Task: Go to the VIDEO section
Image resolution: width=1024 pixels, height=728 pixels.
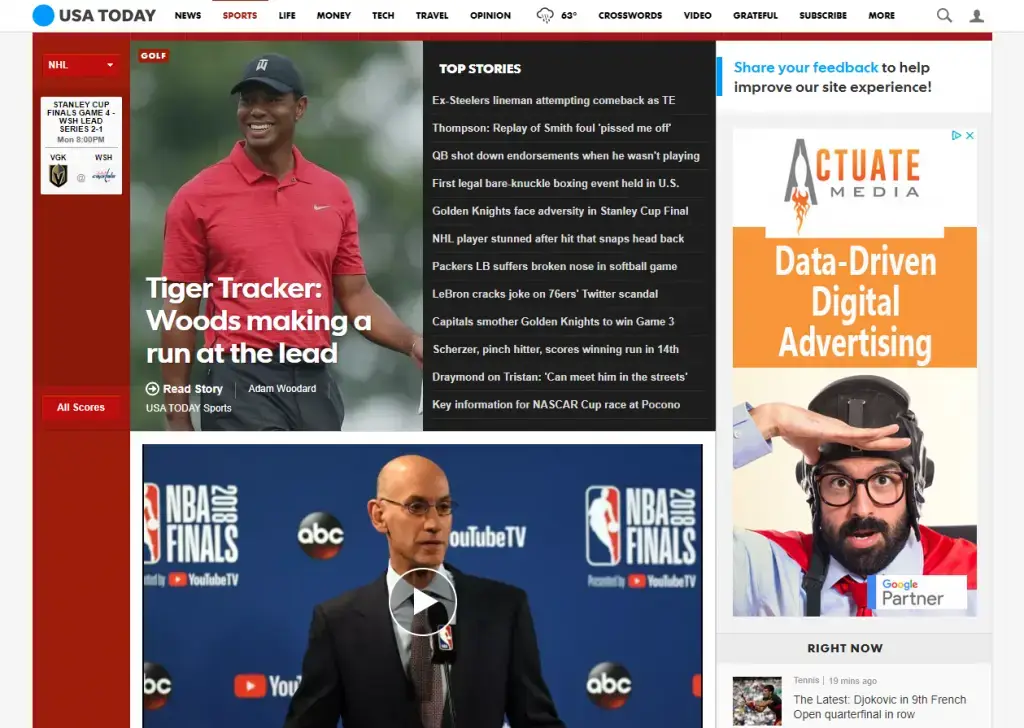Action: 697,15
